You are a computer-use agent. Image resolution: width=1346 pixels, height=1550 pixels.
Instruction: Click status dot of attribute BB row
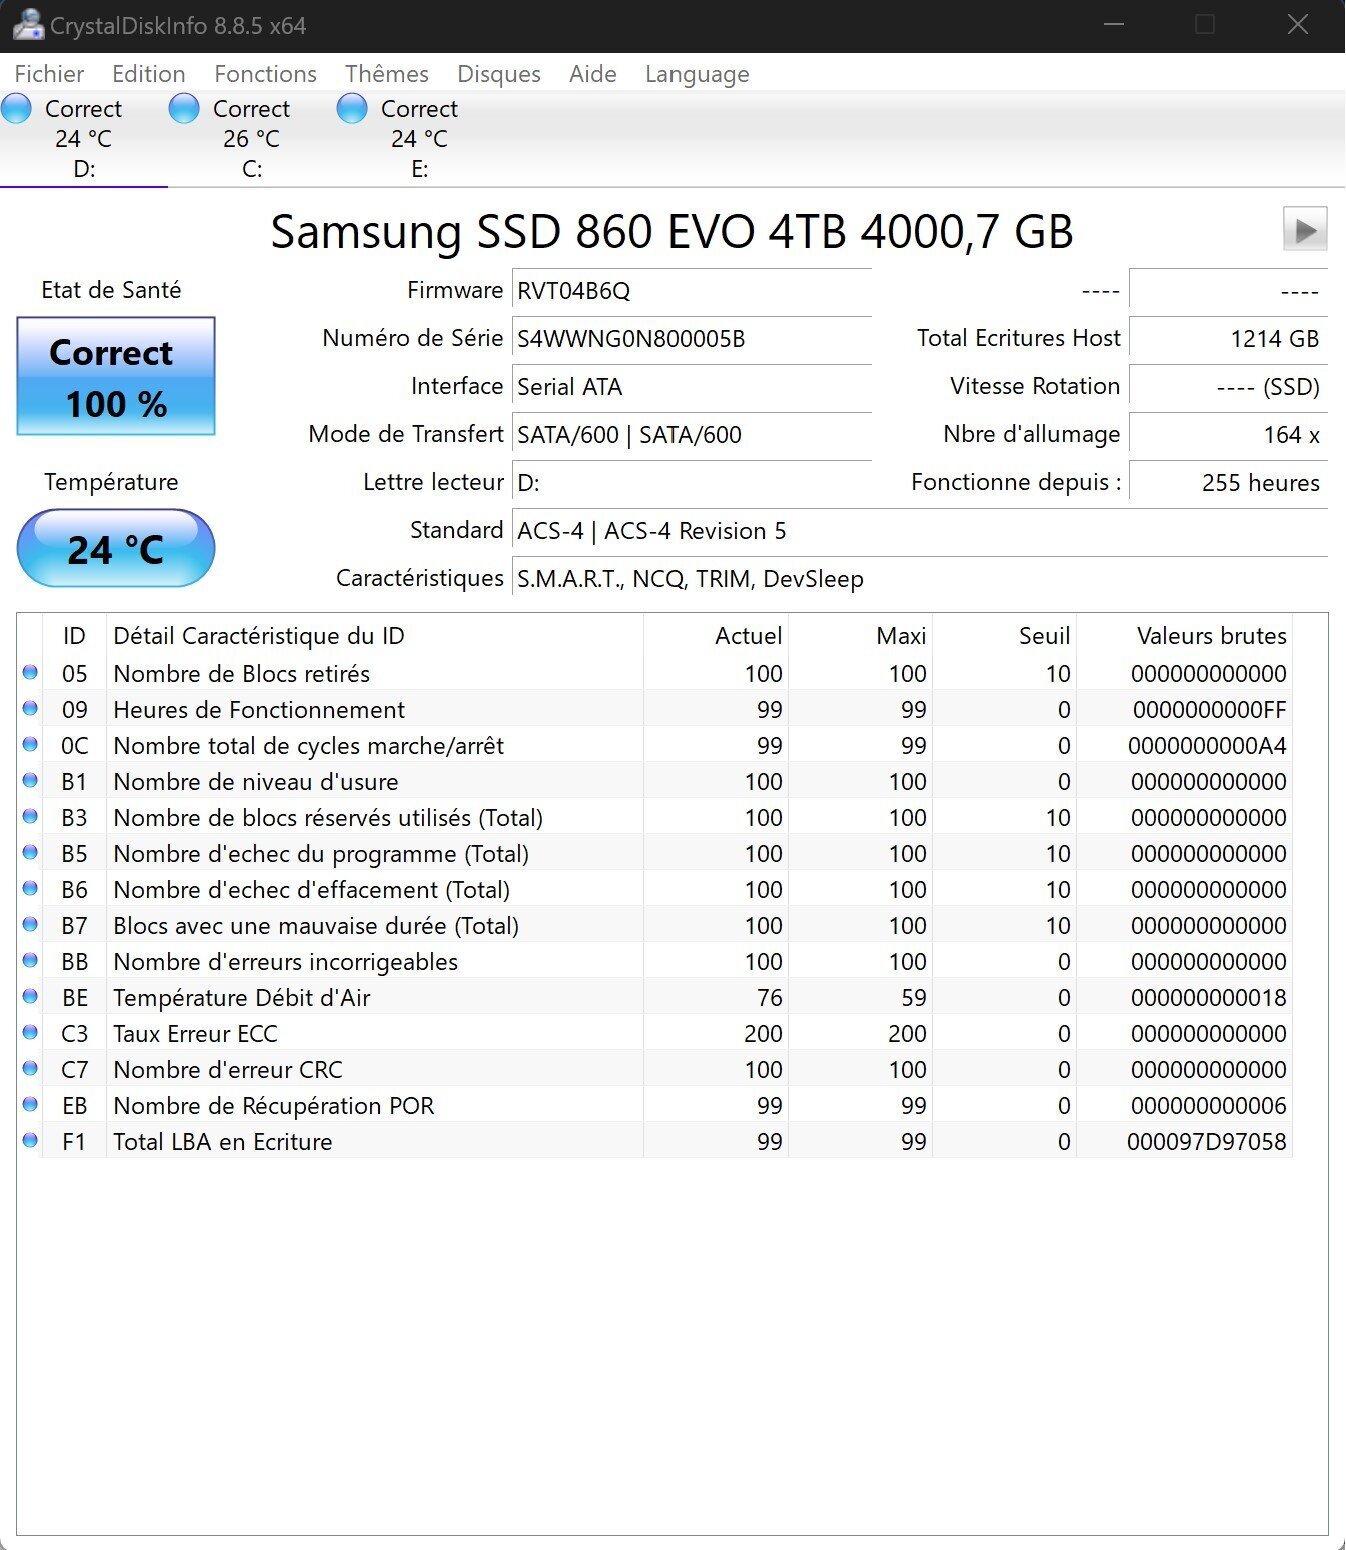pos(30,960)
